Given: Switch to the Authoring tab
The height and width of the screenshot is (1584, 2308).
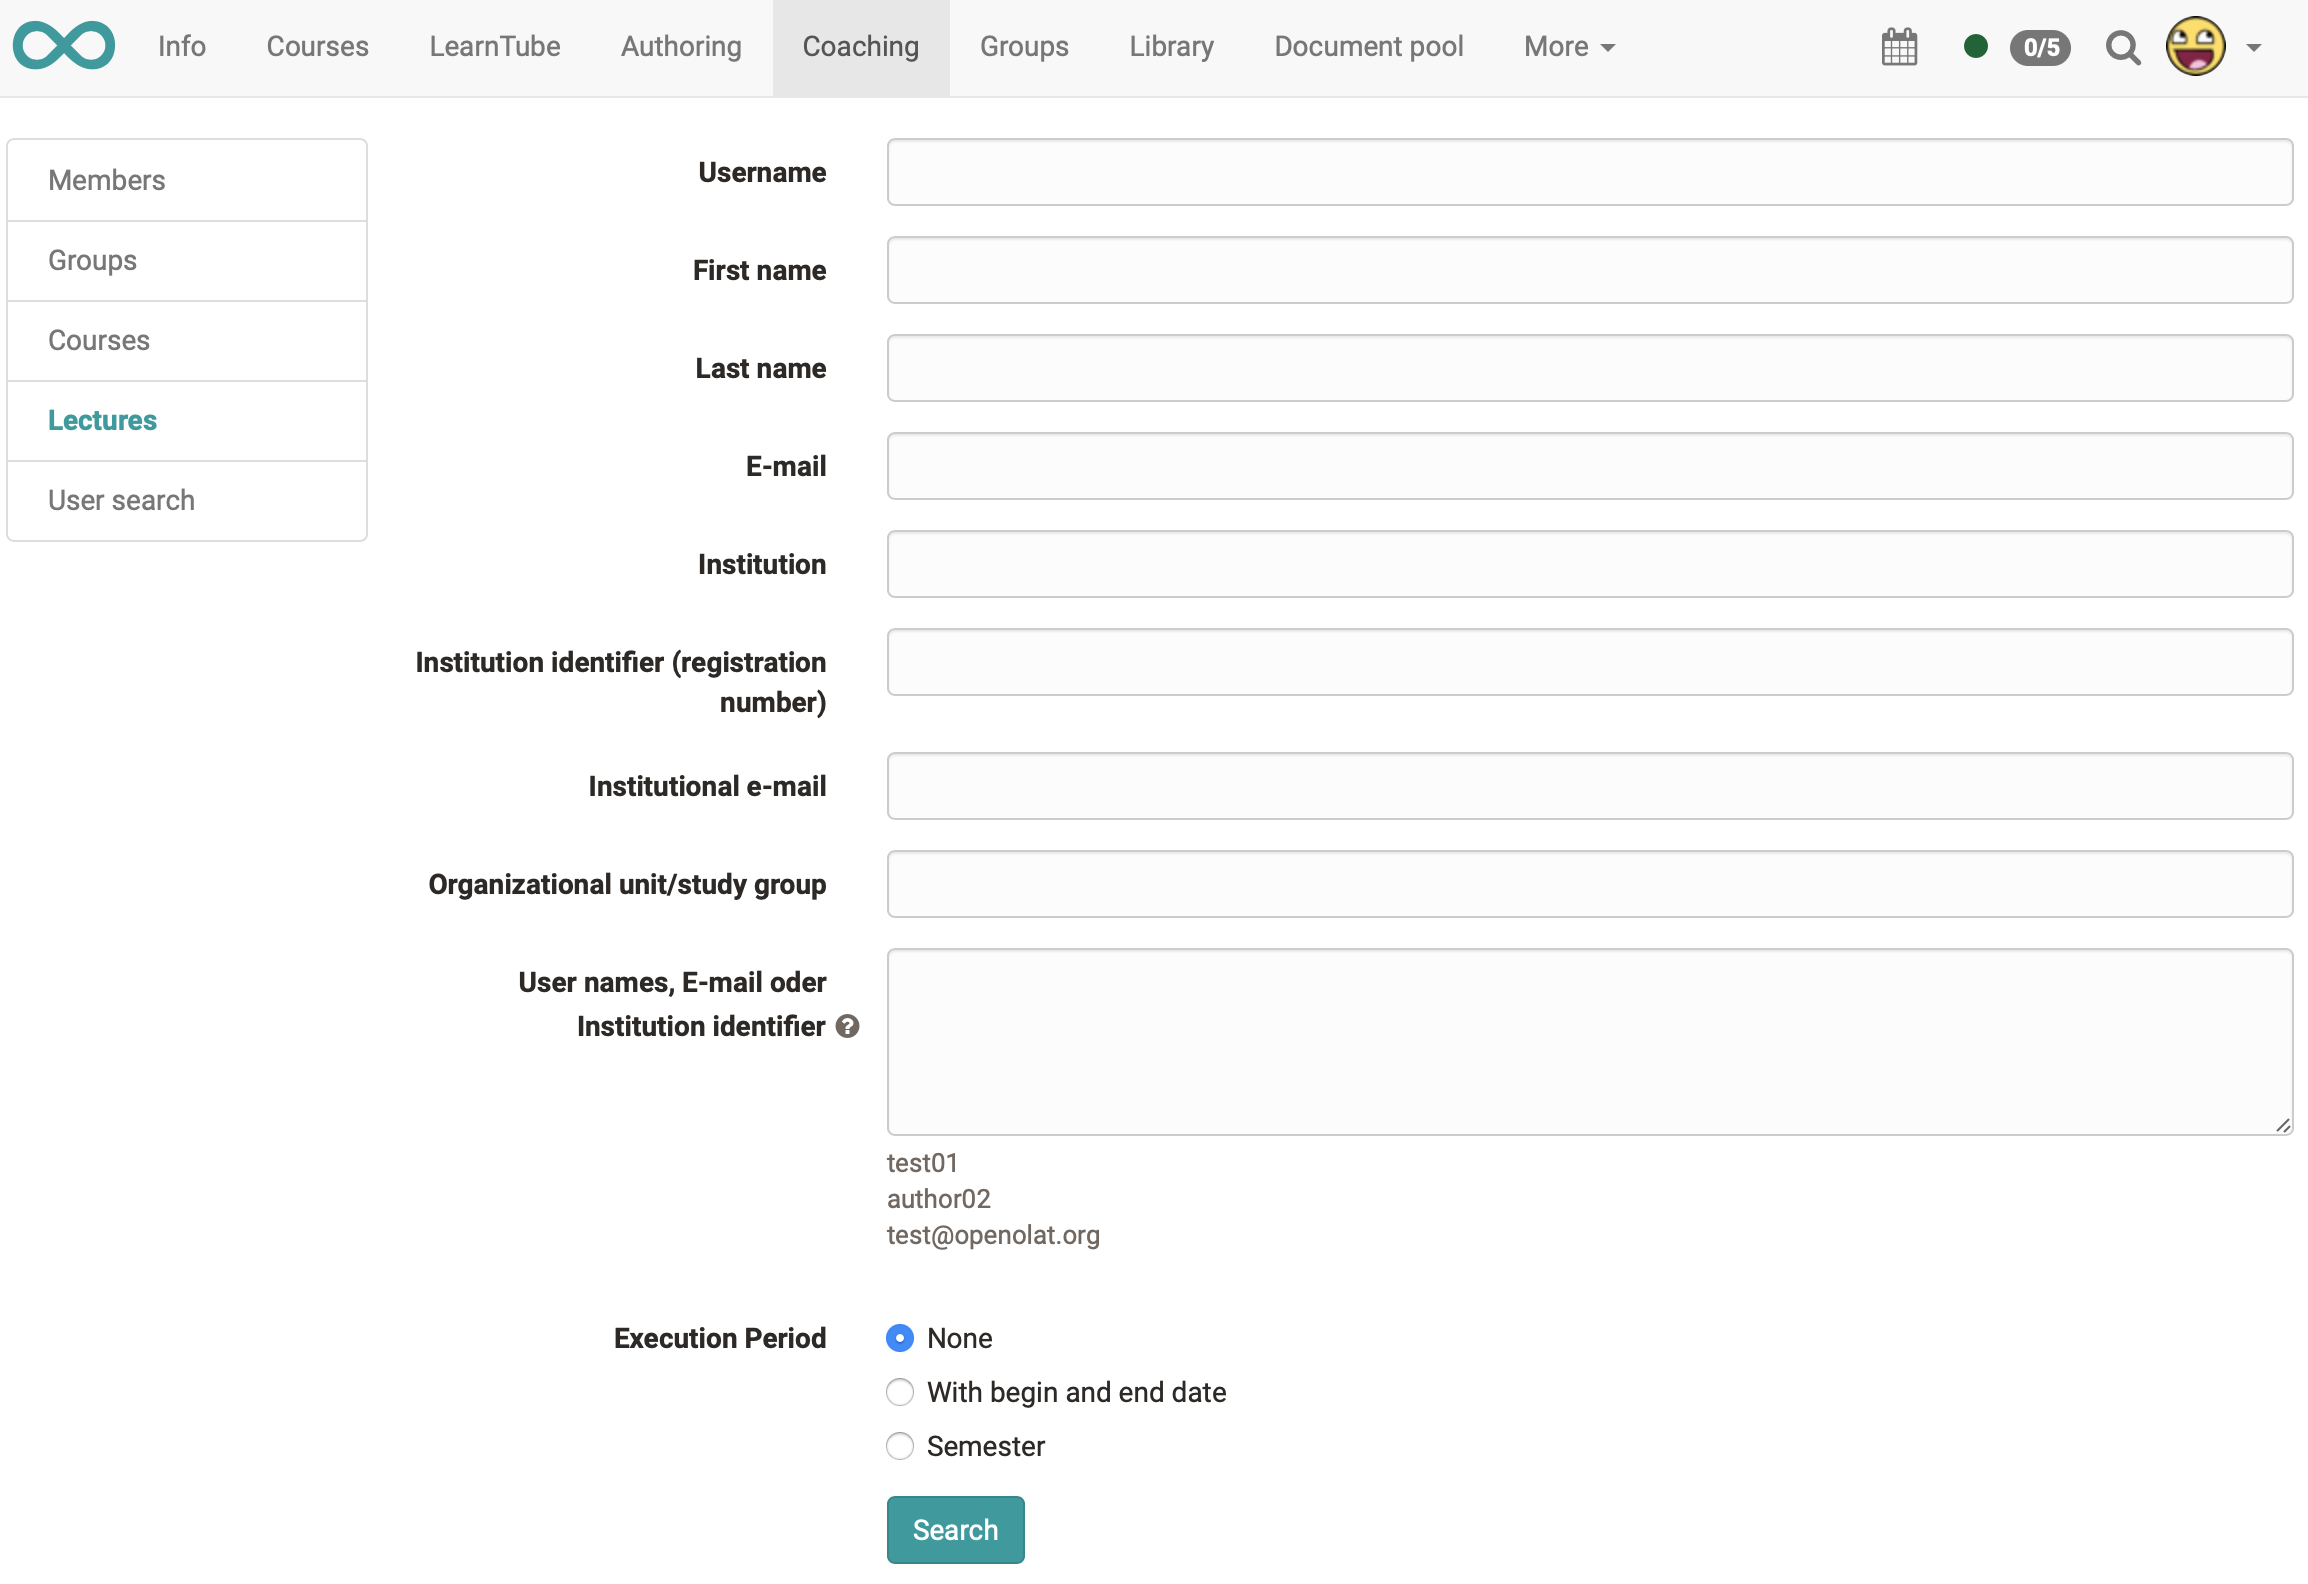Looking at the screenshot, I should [681, 47].
